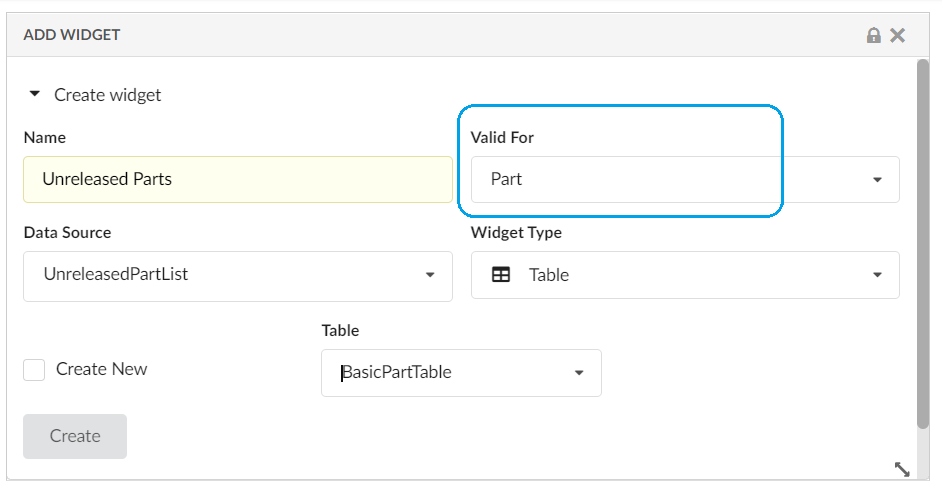942x499 pixels.
Task: Click the Name field containing Unreleased Parts
Action: click(237, 180)
